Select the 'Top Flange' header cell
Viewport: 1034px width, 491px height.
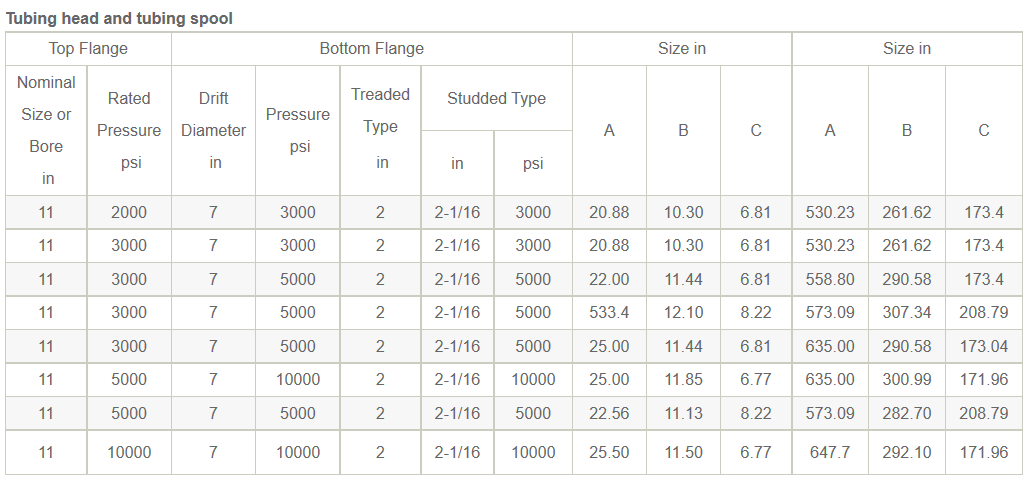tap(88, 49)
